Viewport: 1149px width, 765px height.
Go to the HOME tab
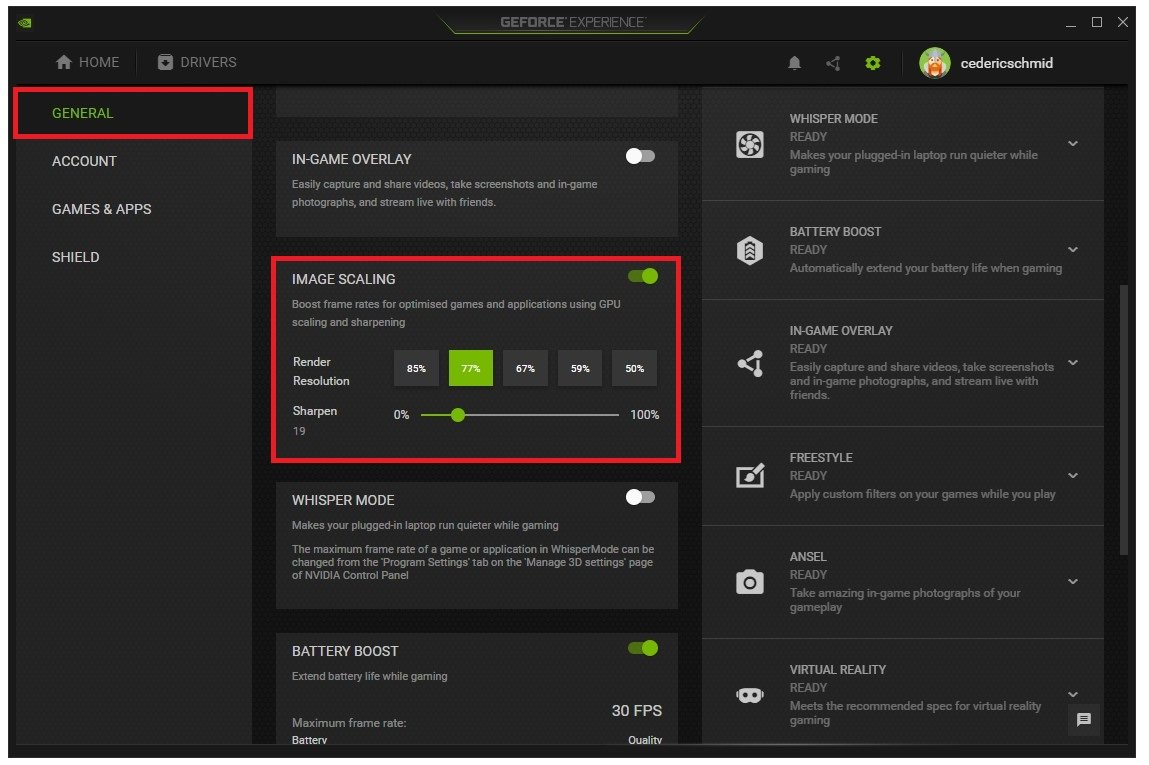87,62
